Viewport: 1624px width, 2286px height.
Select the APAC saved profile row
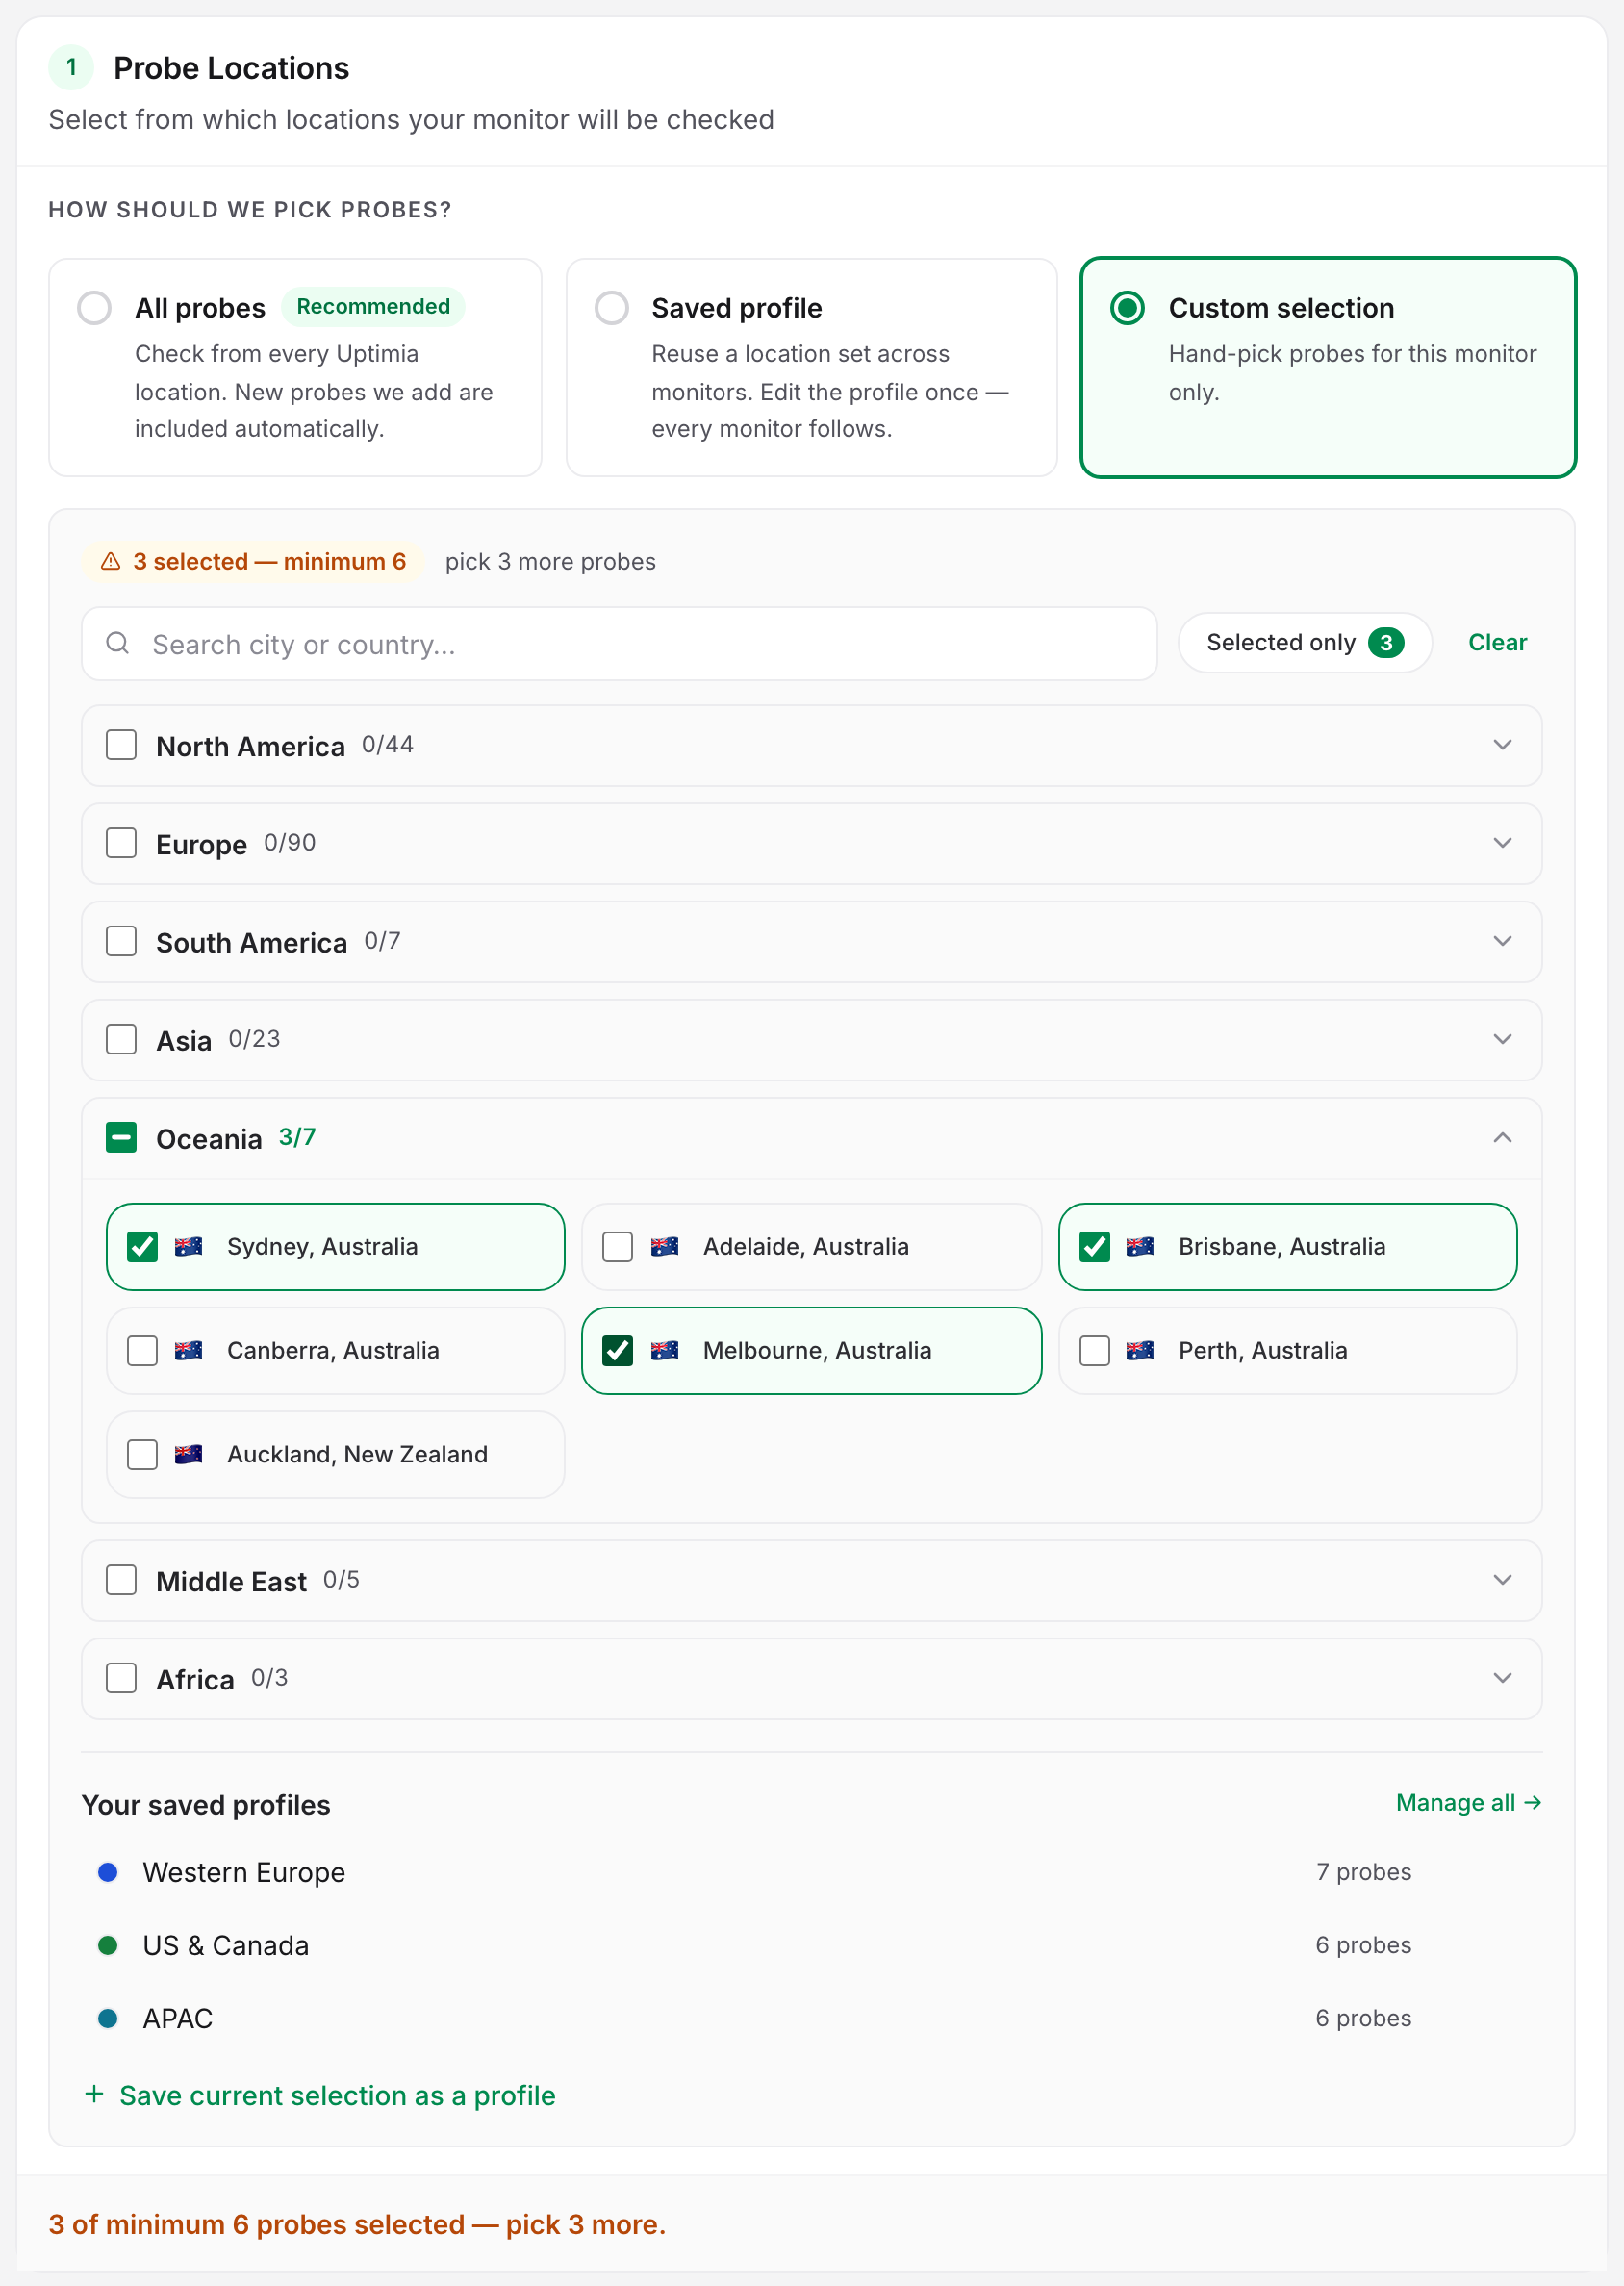(811, 2018)
